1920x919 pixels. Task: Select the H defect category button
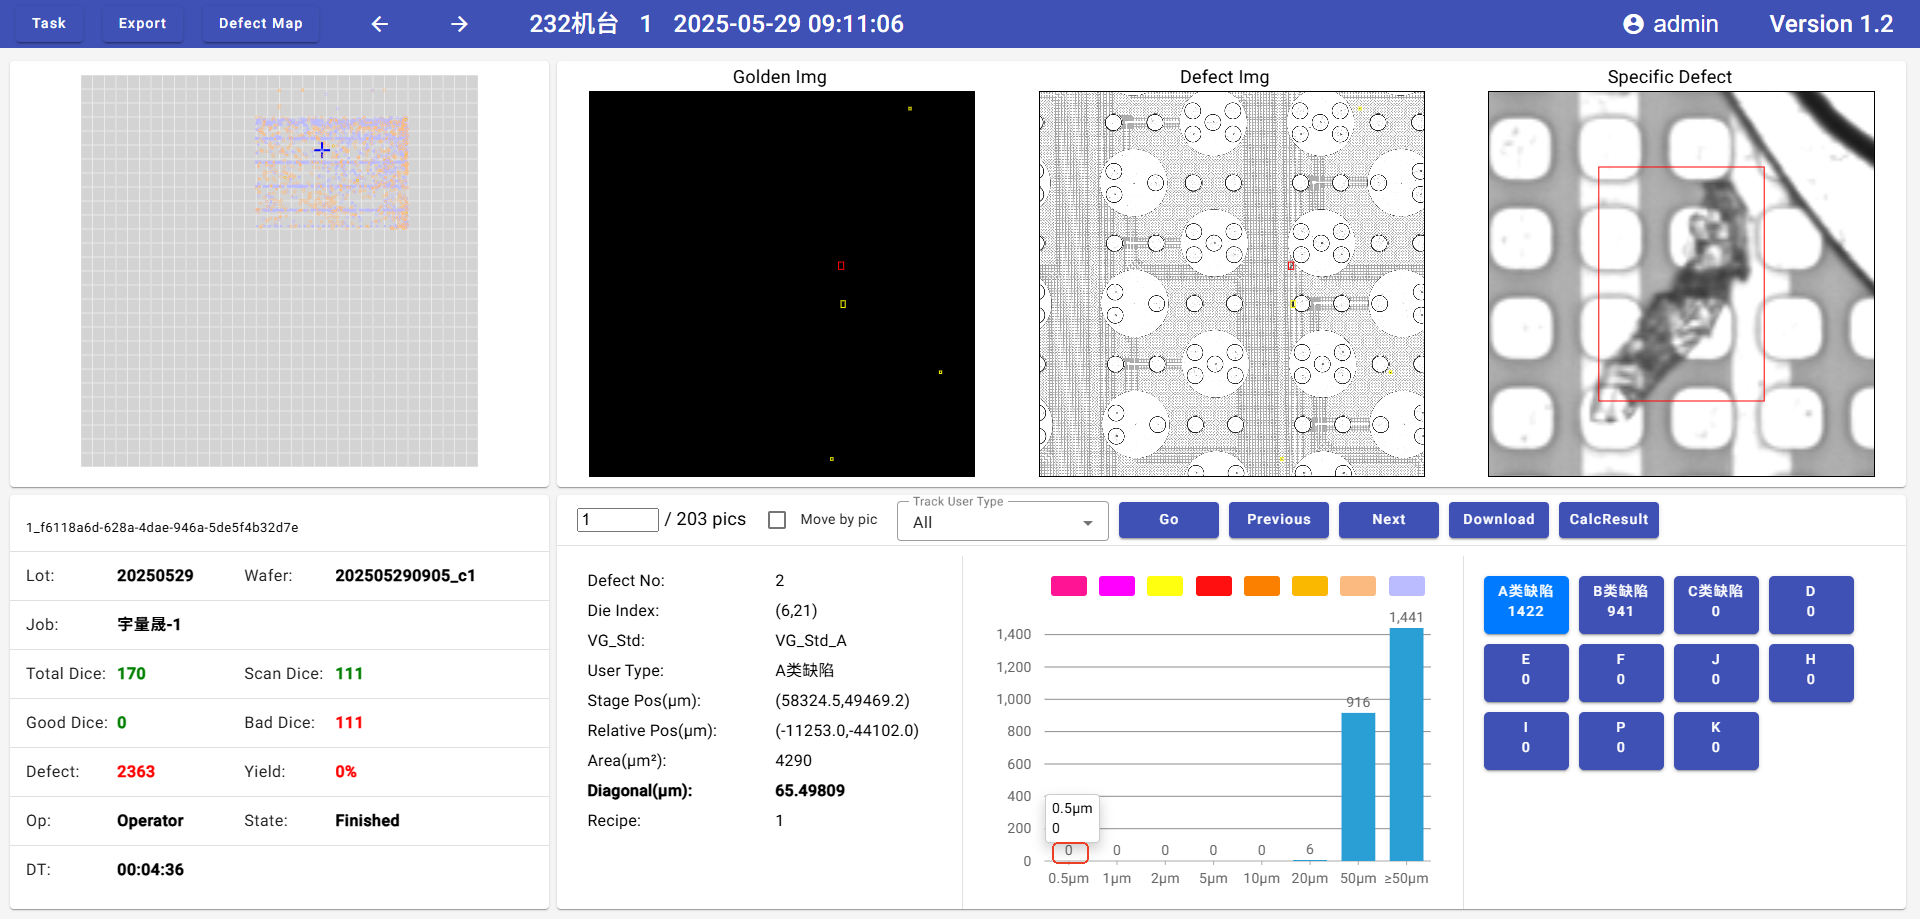tap(1811, 672)
